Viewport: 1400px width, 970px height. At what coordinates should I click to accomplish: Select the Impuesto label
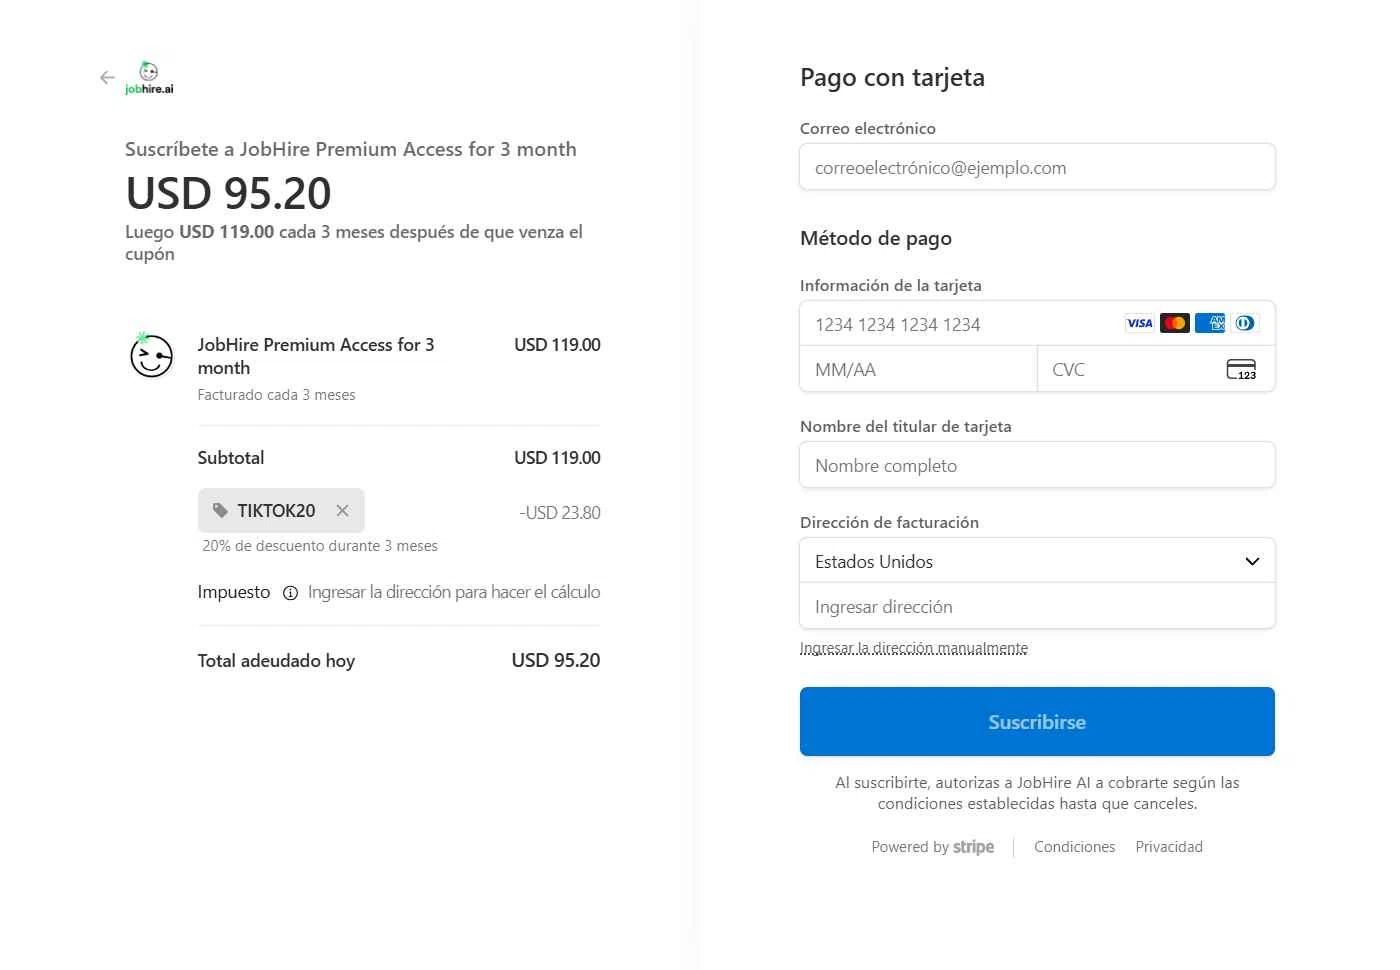(x=234, y=593)
